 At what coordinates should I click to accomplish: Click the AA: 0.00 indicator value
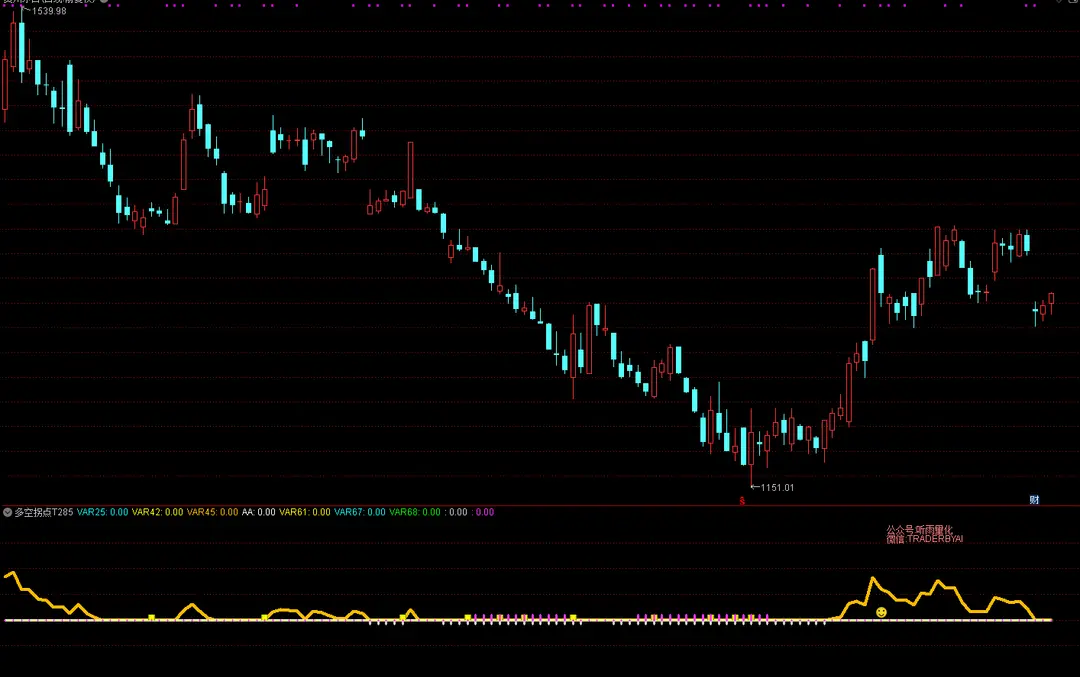[258, 512]
